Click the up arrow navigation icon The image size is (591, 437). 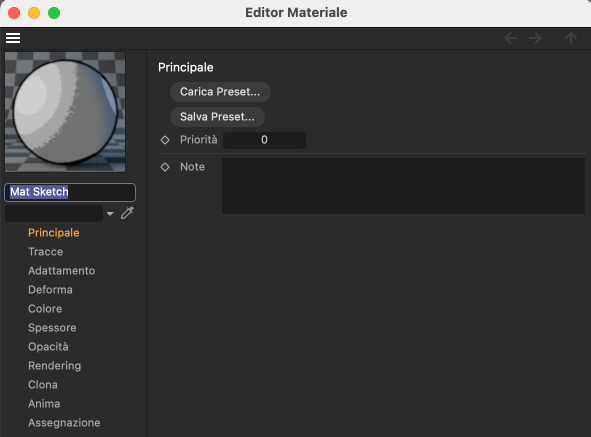click(x=571, y=38)
